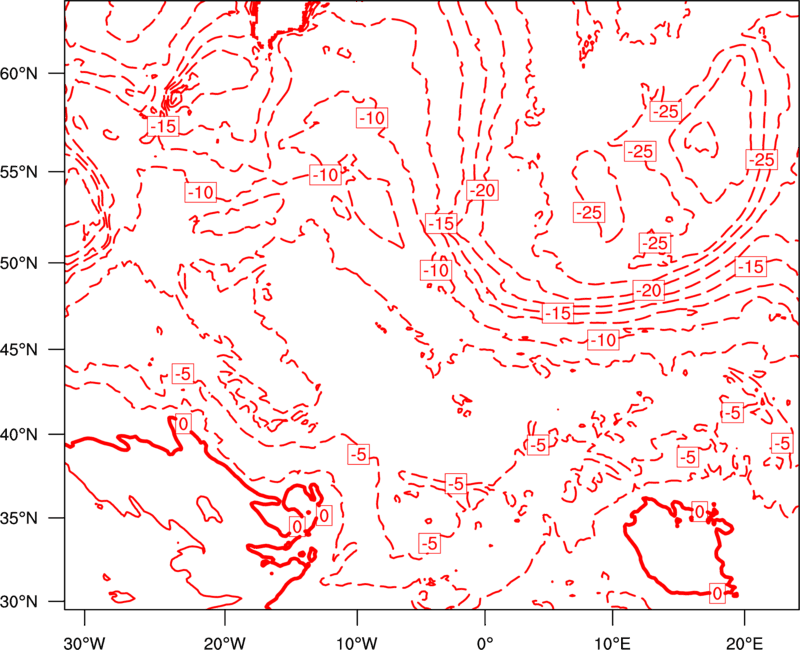Click the 30°N latitude axis label
The width and height of the screenshot is (800, 650).
(x=19, y=602)
